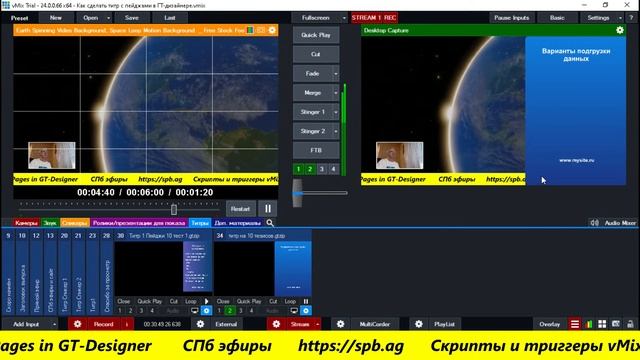Click the Pause Inputs button
The image size is (640, 360).
coord(511,18)
